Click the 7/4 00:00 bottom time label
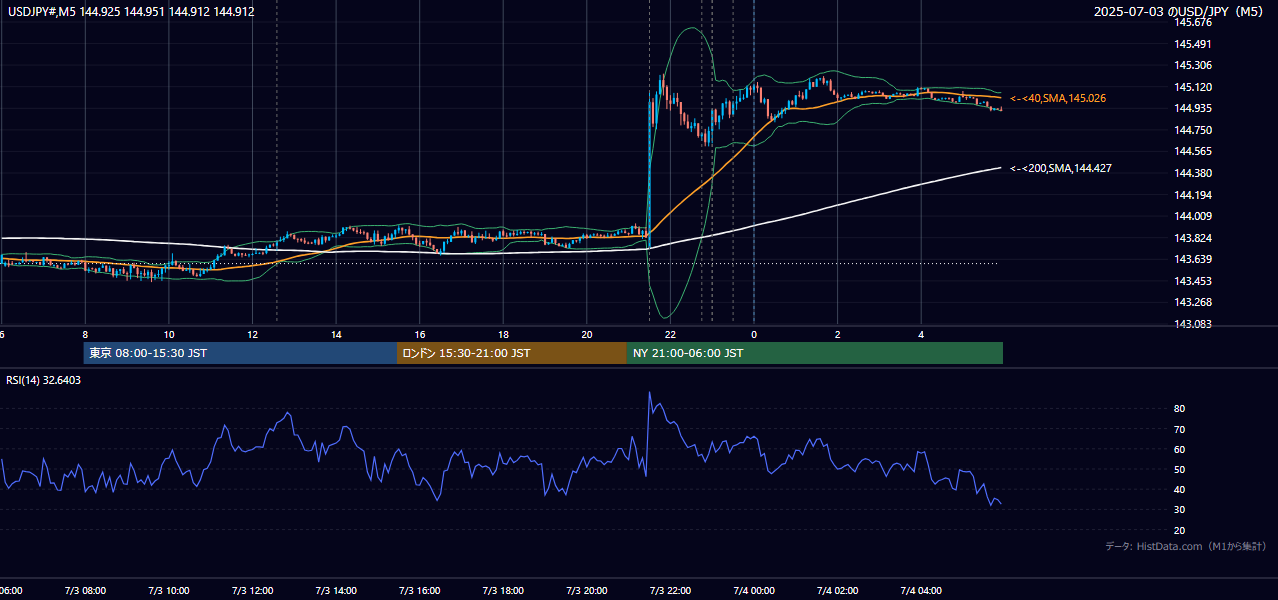This screenshot has width=1278, height=600. click(x=754, y=591)
